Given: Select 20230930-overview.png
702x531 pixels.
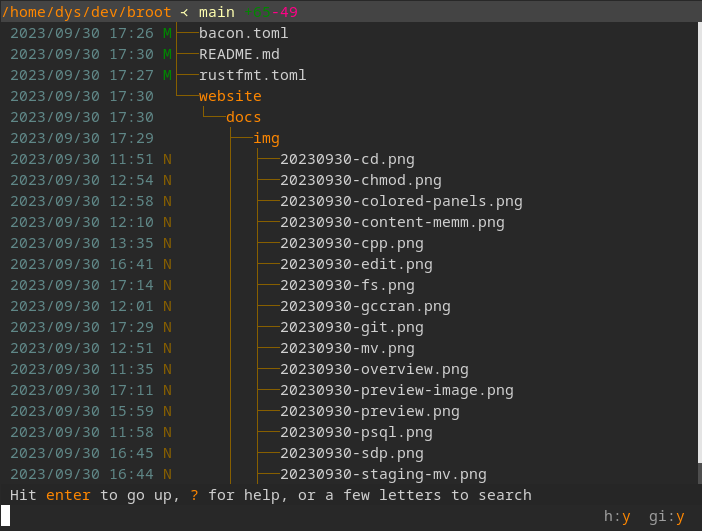Looking at the screenshot, I should 374,370.
